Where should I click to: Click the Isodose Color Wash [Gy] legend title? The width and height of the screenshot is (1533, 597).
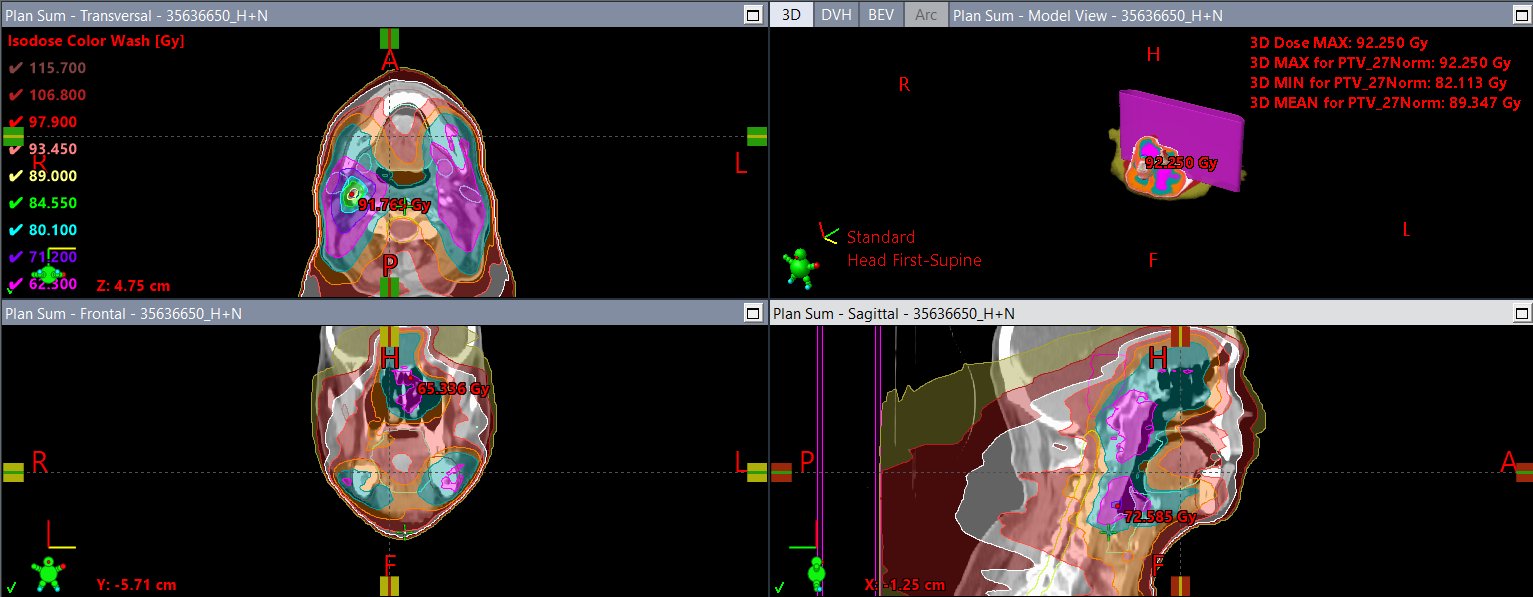pos(96,41)
